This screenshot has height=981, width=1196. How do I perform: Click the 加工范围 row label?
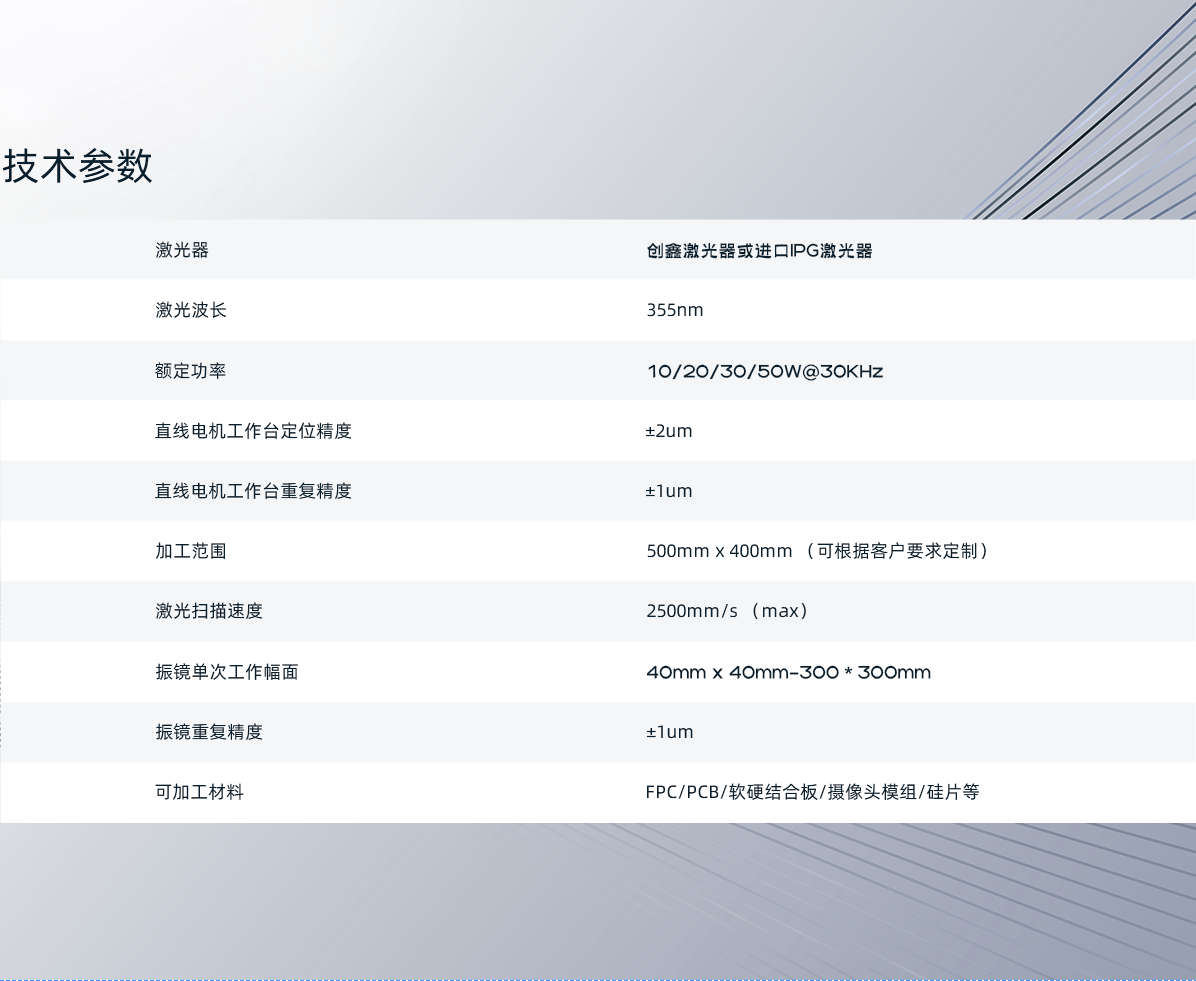190,551
